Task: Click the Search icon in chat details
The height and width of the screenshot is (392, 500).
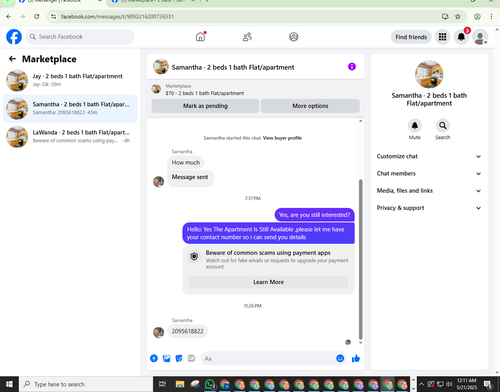Action: [x=443, y=126]
